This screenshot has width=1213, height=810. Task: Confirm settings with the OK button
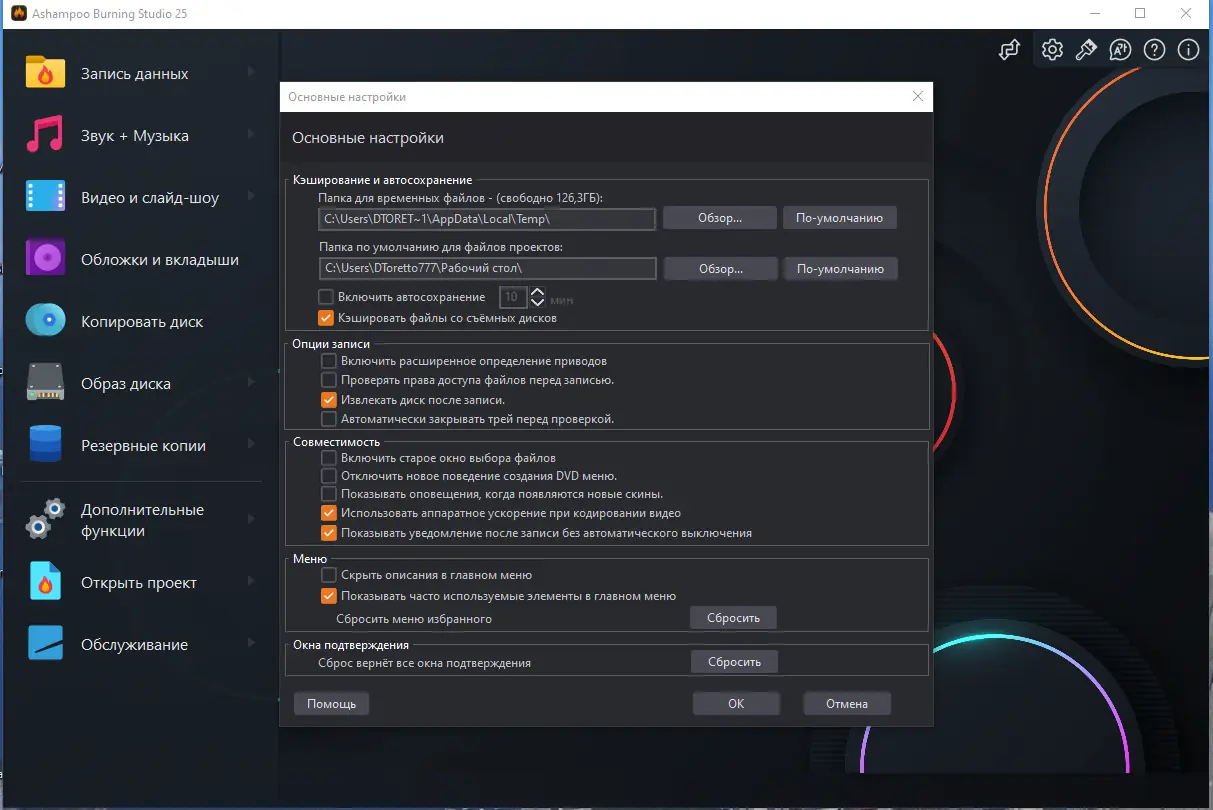736,704
